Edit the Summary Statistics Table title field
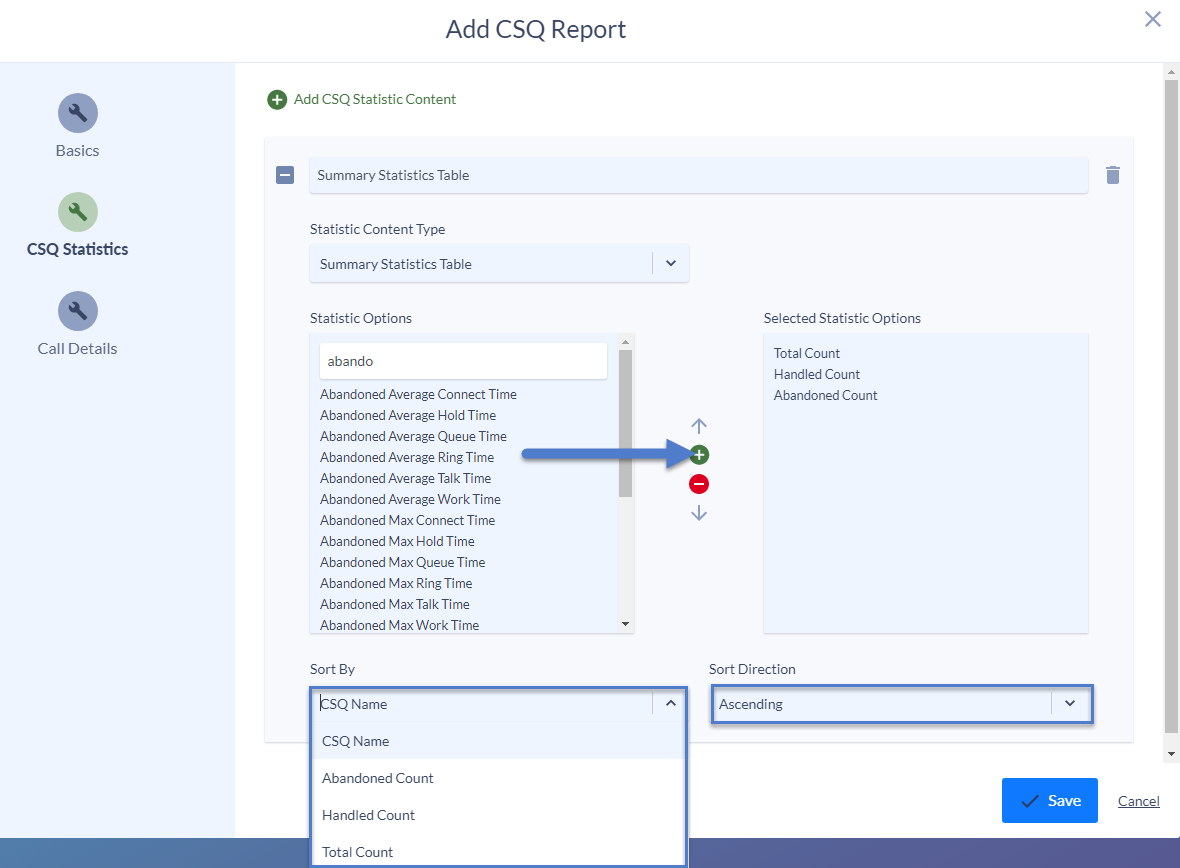1180x868 pixels. 698,175
